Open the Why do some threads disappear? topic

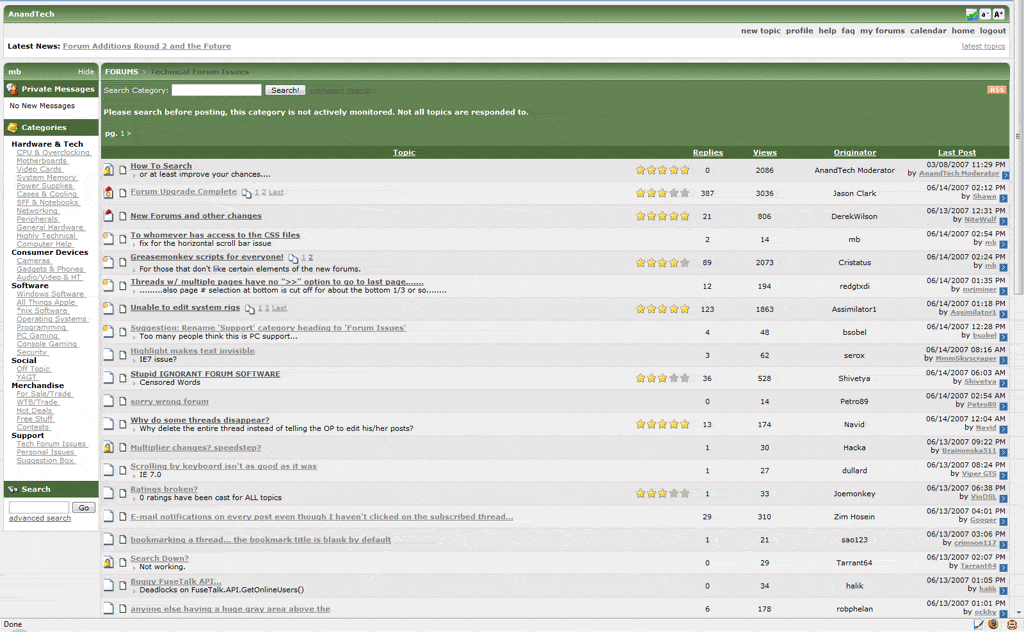[200, 420]
